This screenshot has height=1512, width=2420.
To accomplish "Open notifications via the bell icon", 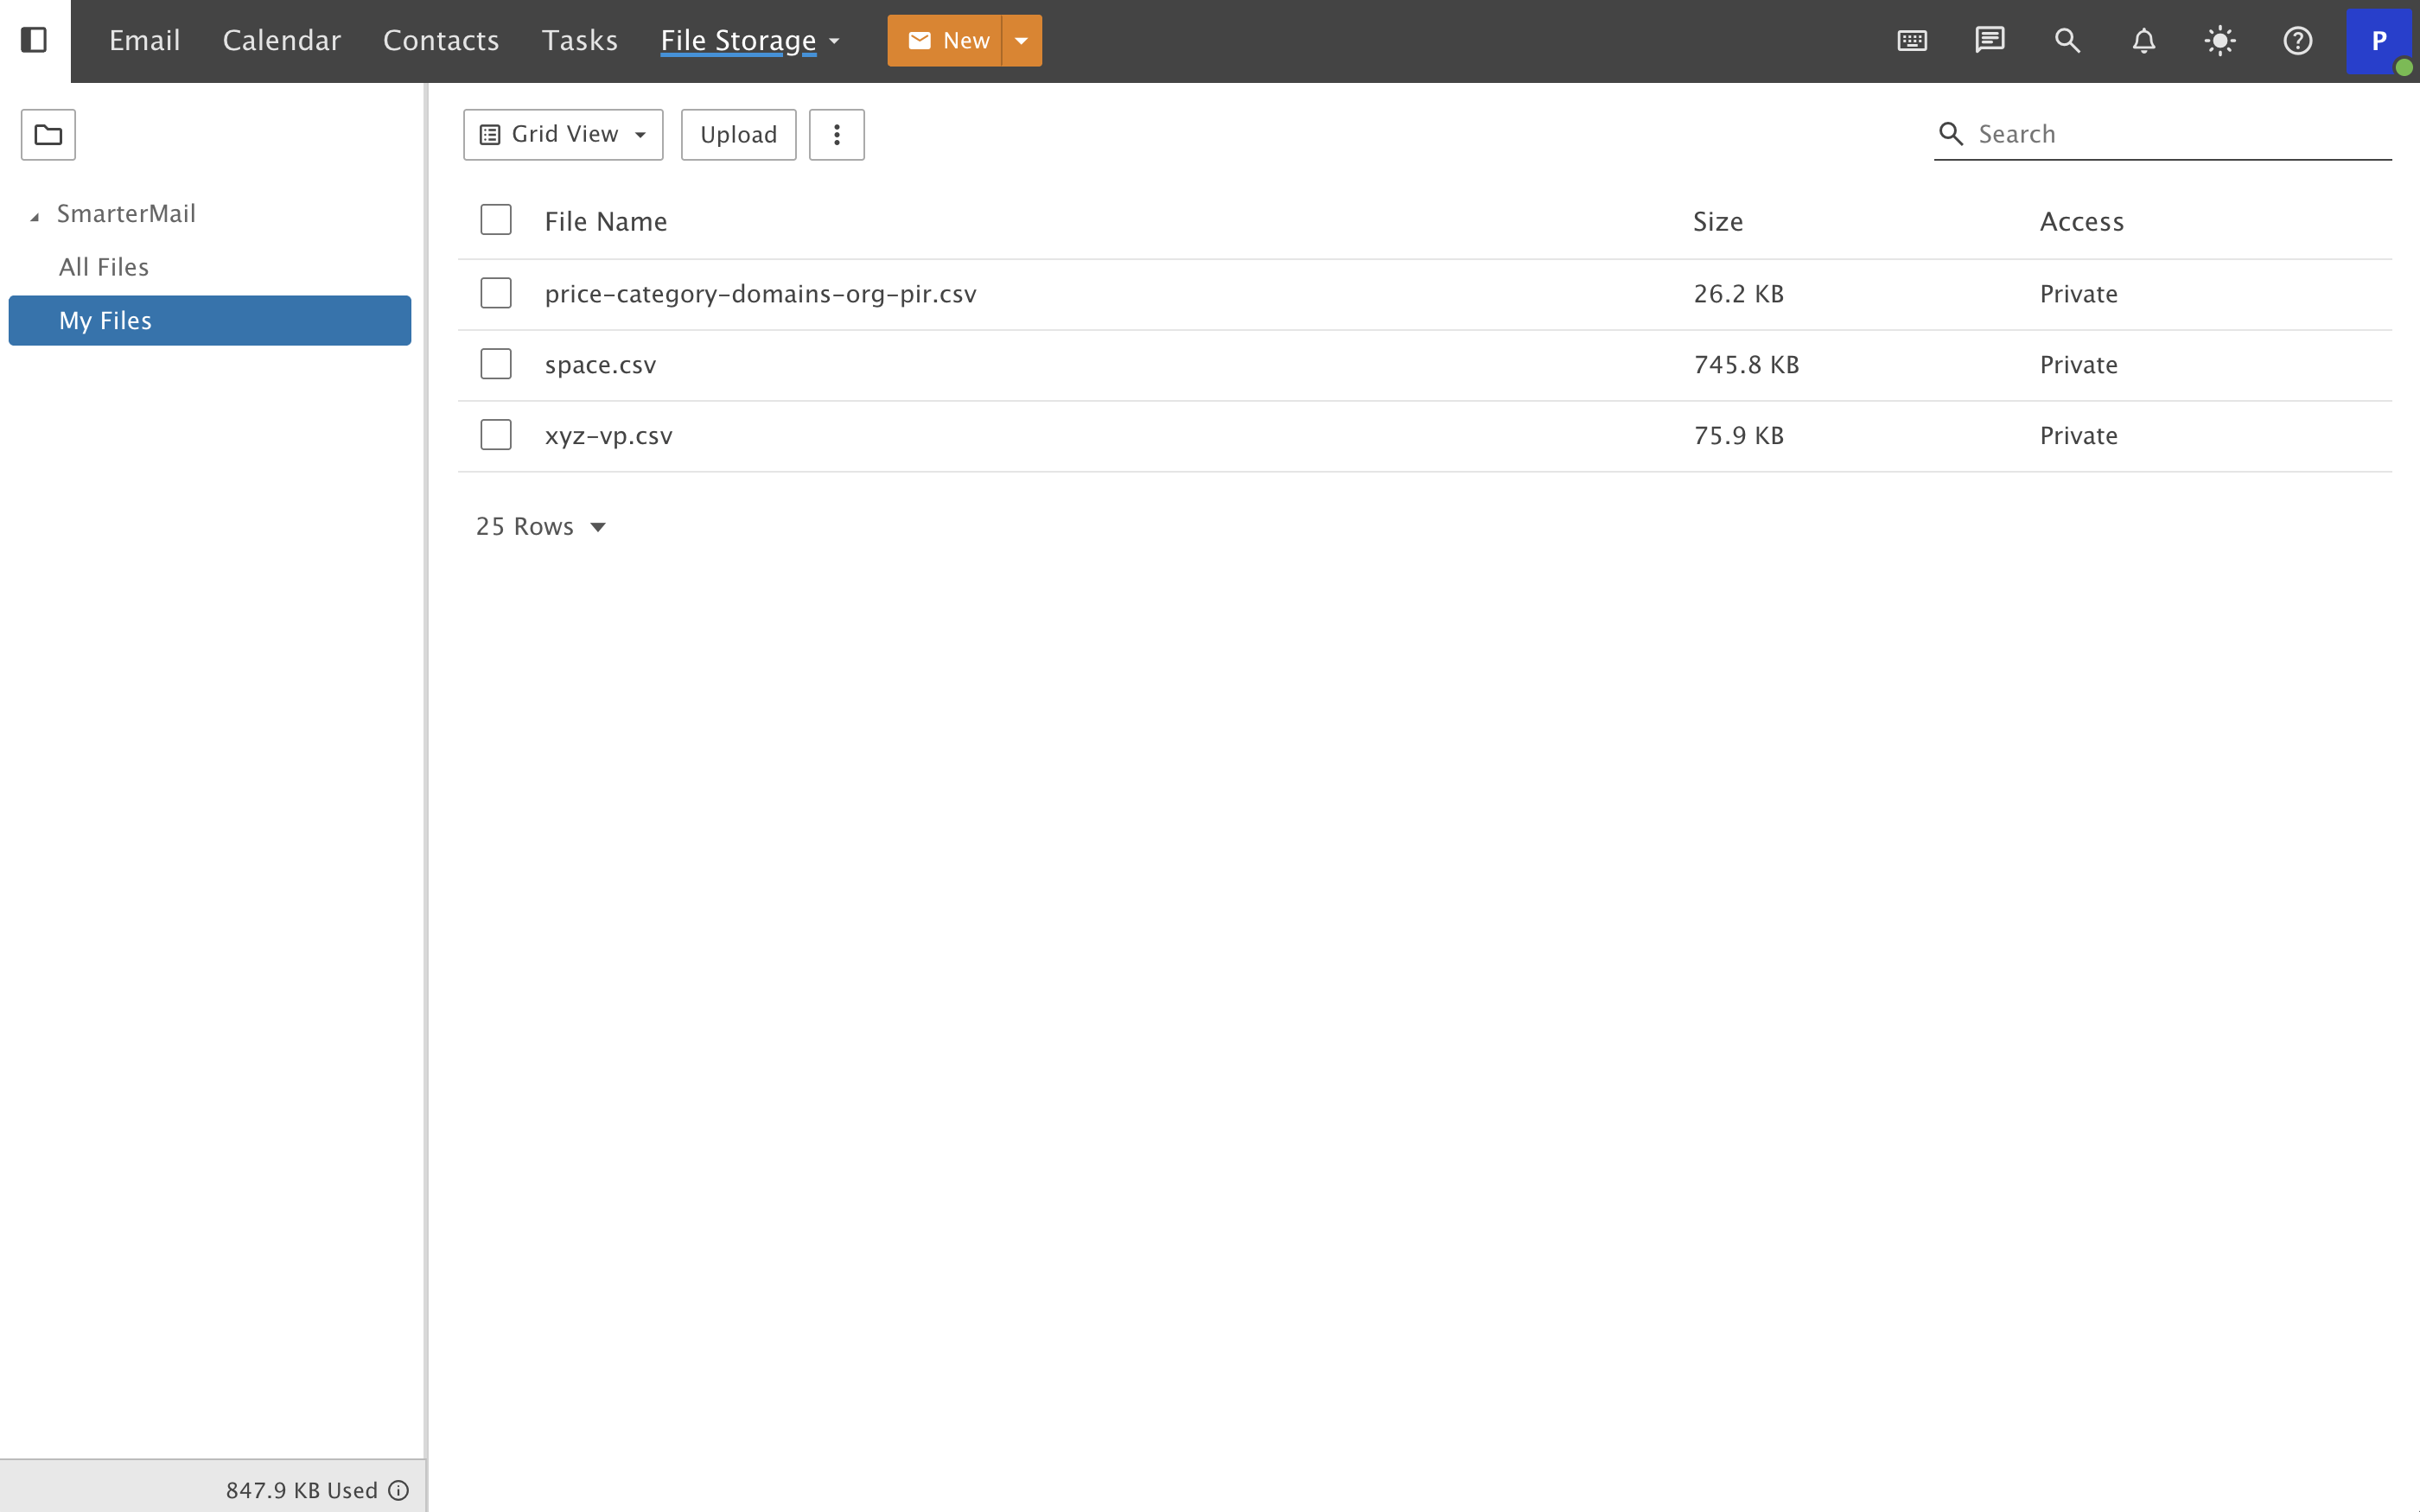I will (2144, 40).
